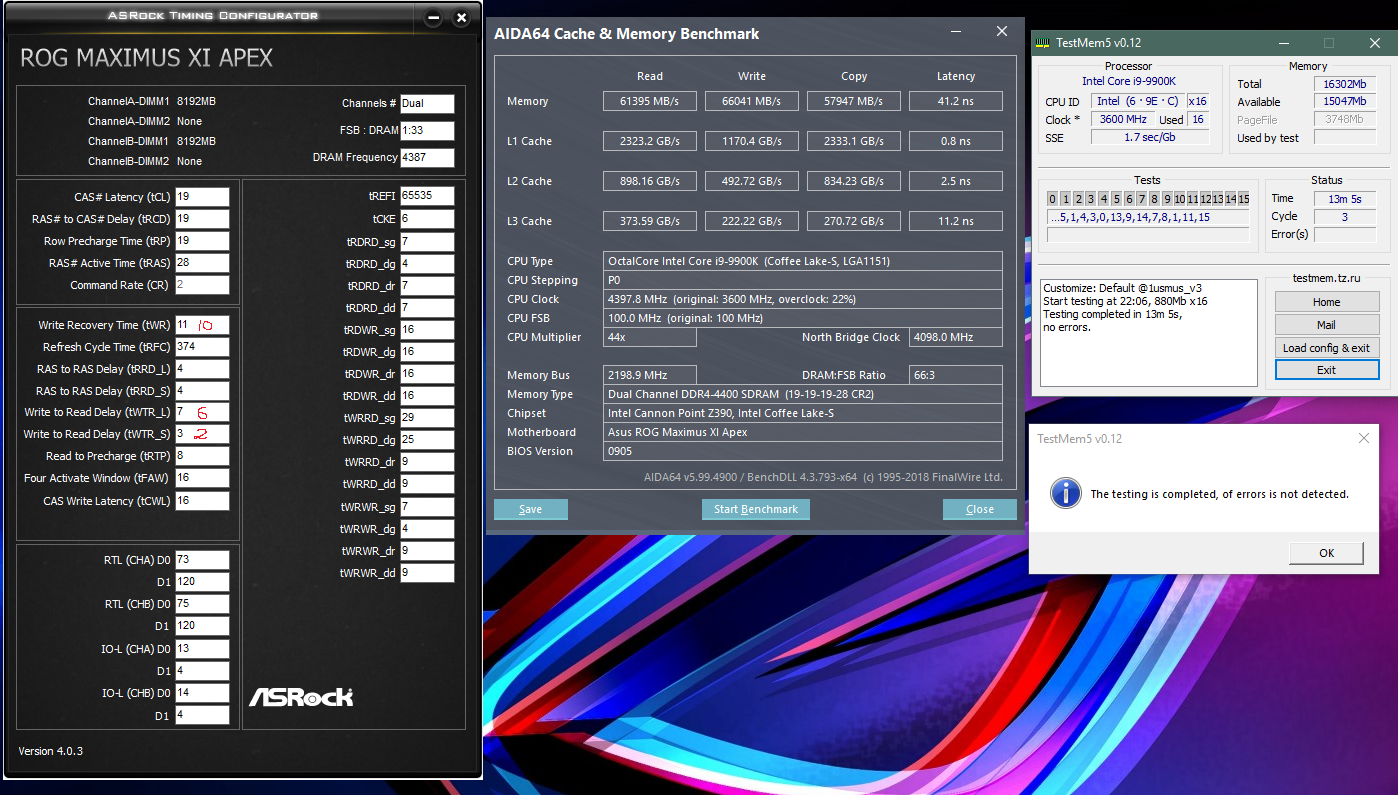The width and height of the screenshot is (1398, 795).
Task: Select the tCKE value field
Action: (x=427, y=218)
